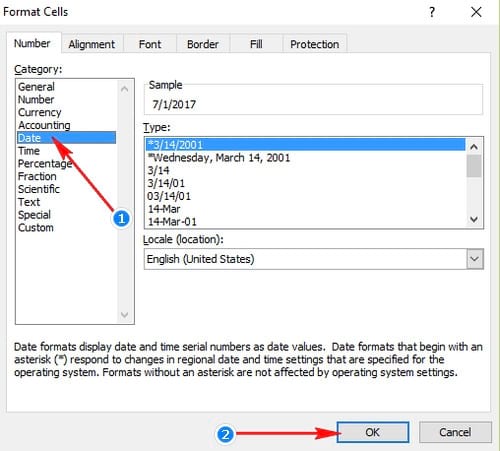
Task: Select date type *3/14/2001
Action: pyautogui.click(x=305, y=145)
